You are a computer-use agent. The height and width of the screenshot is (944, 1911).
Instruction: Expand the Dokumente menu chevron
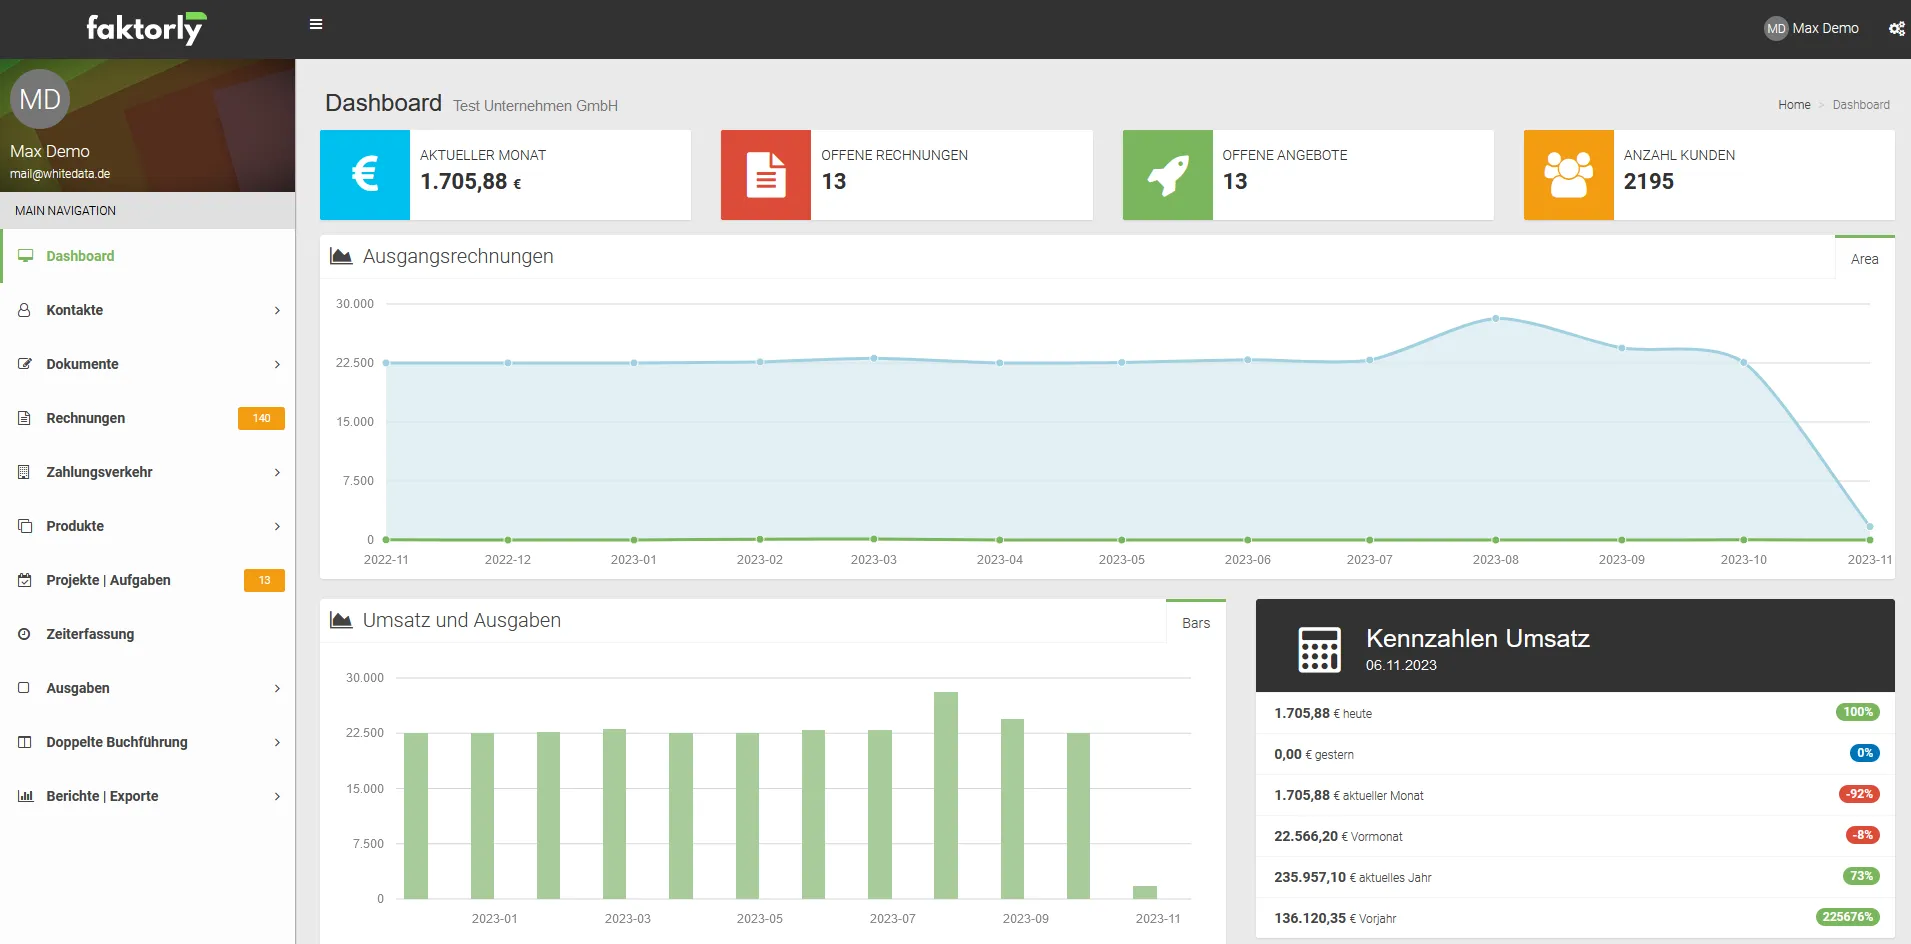tap(277, 365)
